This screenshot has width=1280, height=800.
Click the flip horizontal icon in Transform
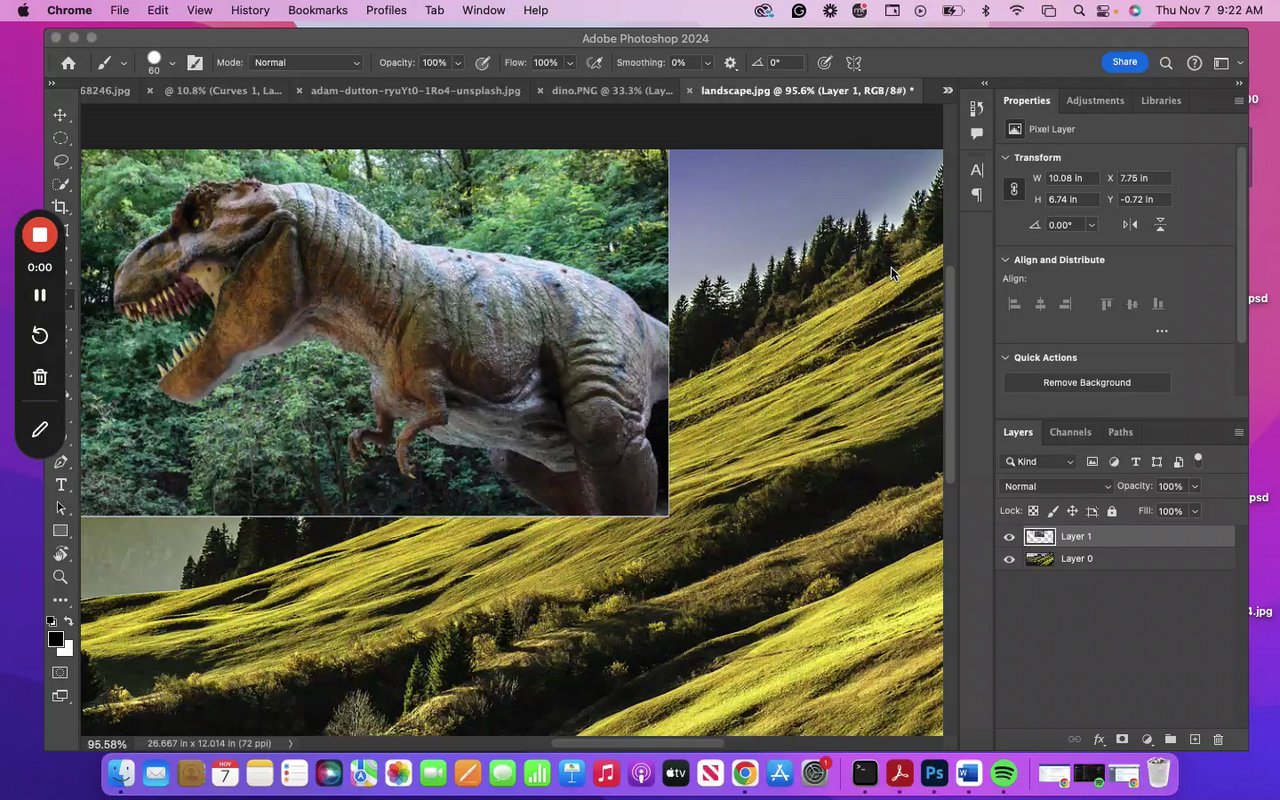click(x=1130, y=225)
